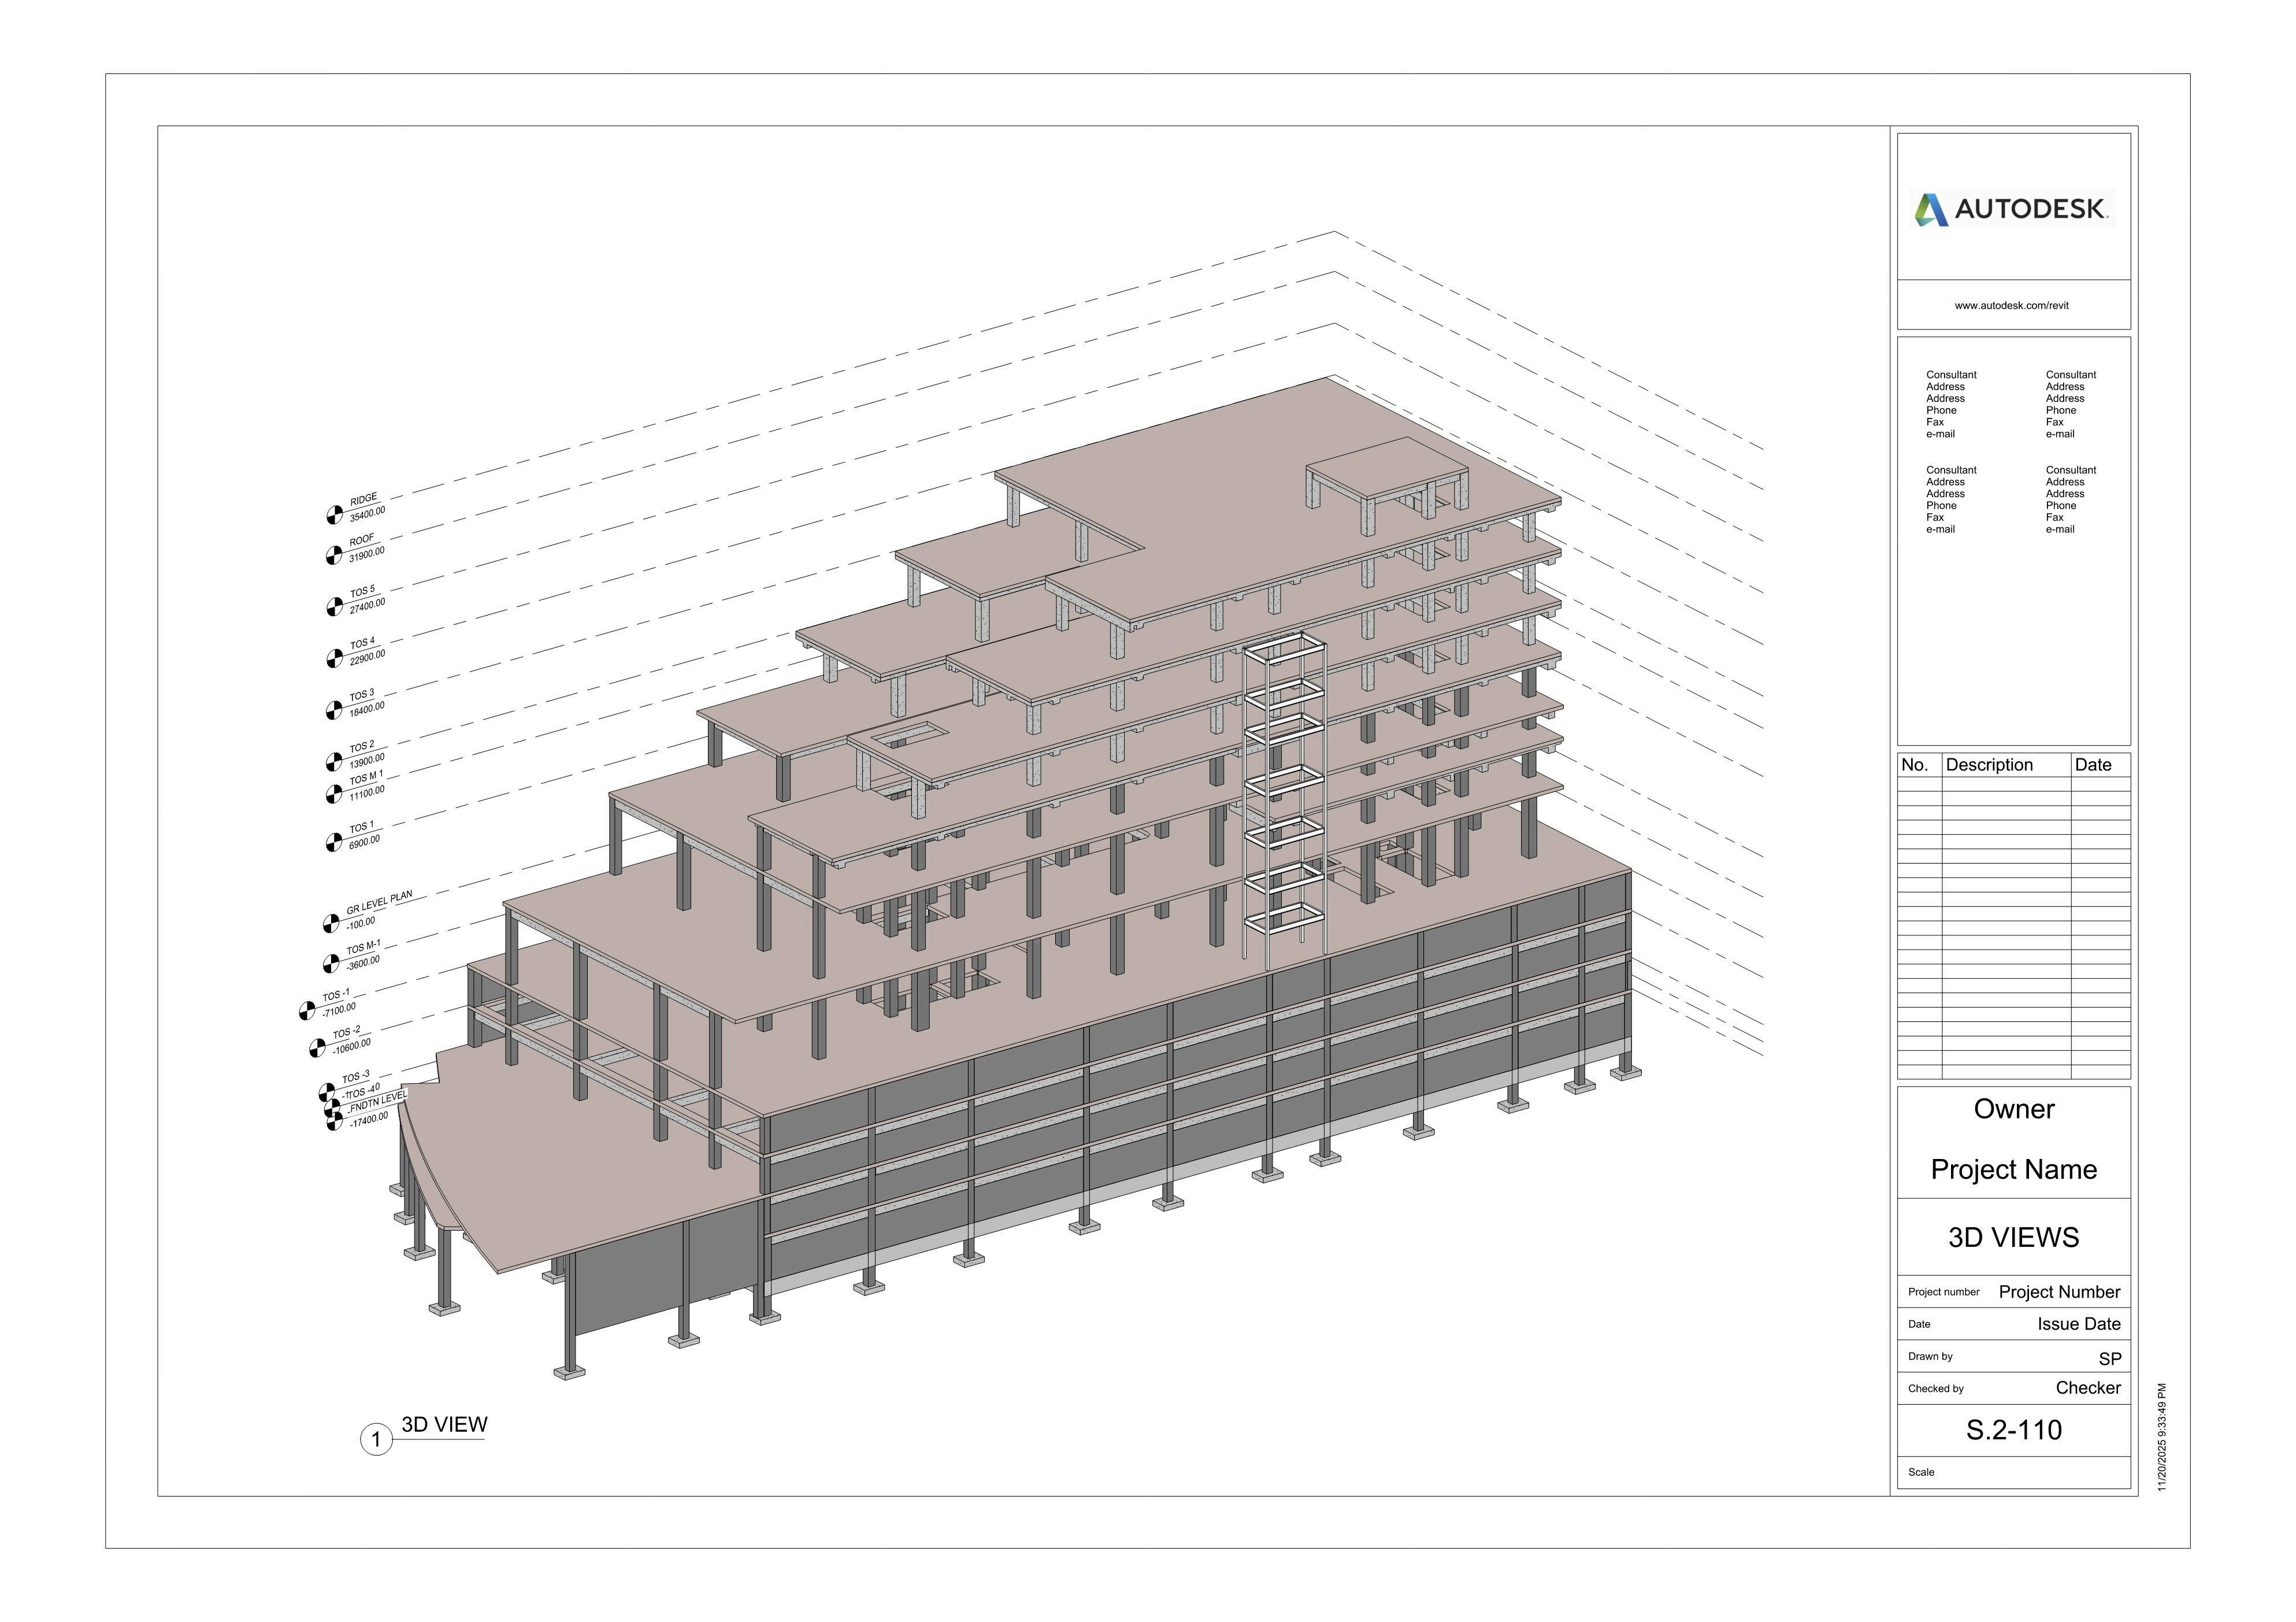Select the TOS 3 level marker symbol
The image size is (2296, 1622).
pos(334,710)
